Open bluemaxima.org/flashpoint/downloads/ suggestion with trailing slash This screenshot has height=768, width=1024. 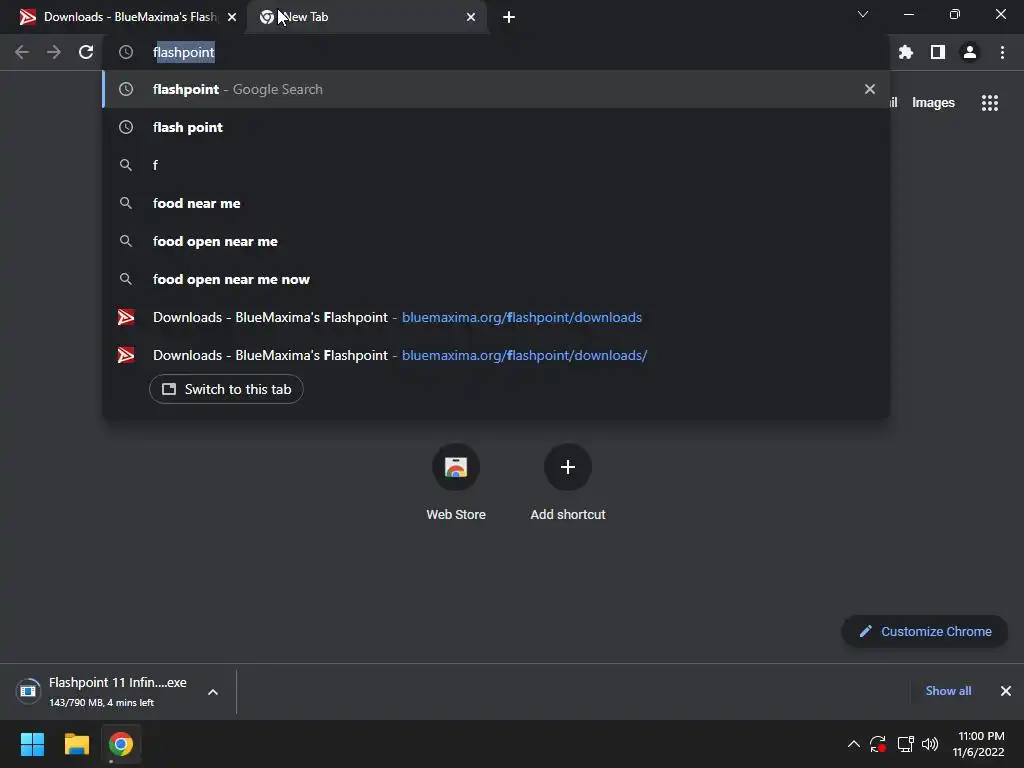pos(496,355)
